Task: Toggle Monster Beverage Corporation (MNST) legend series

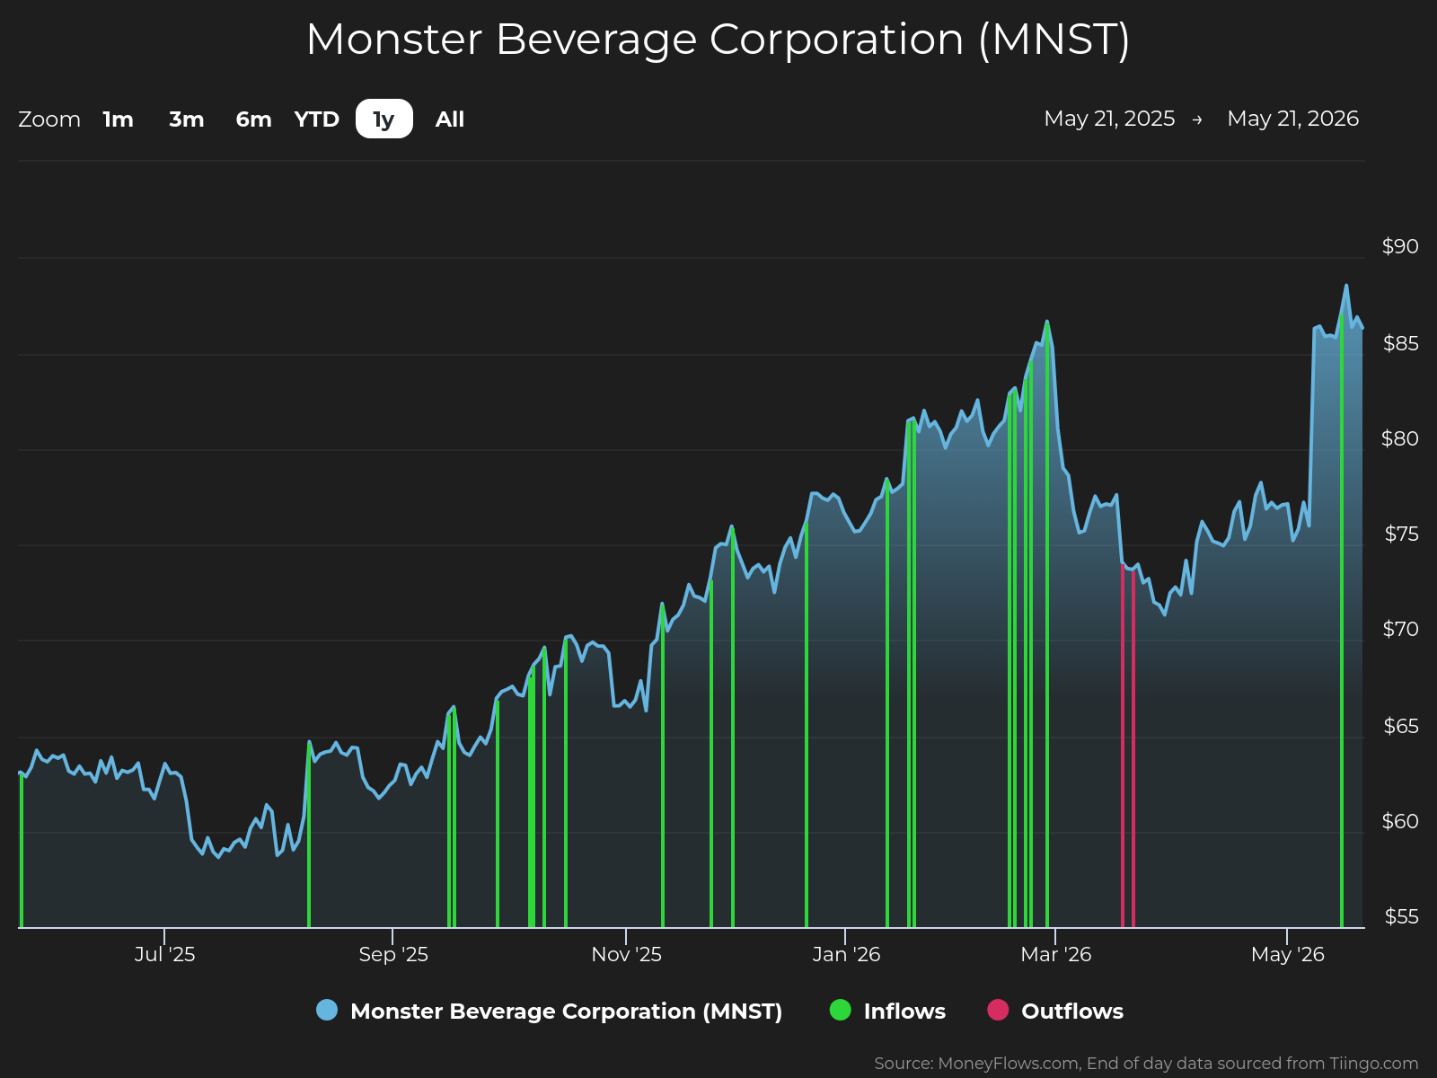Action: pos(549,1011)
